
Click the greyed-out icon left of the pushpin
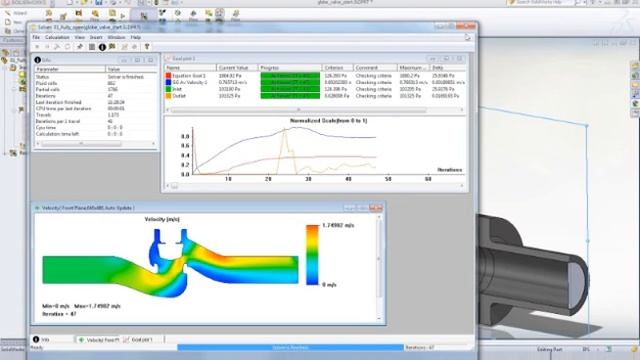coord(68,47)
